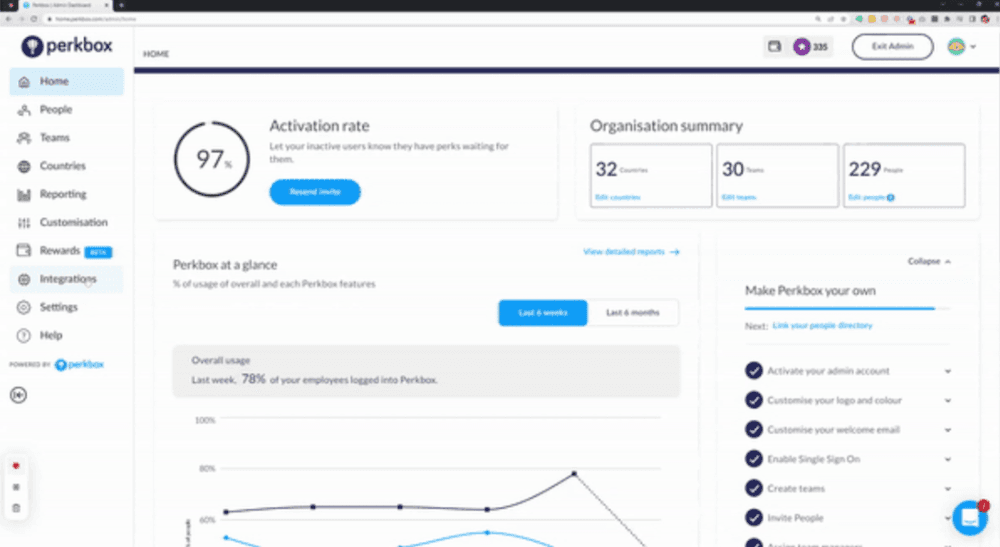This screenshot has height=547, width=1000.
Task: Click the browser back arrow
Action: point(8,19)
